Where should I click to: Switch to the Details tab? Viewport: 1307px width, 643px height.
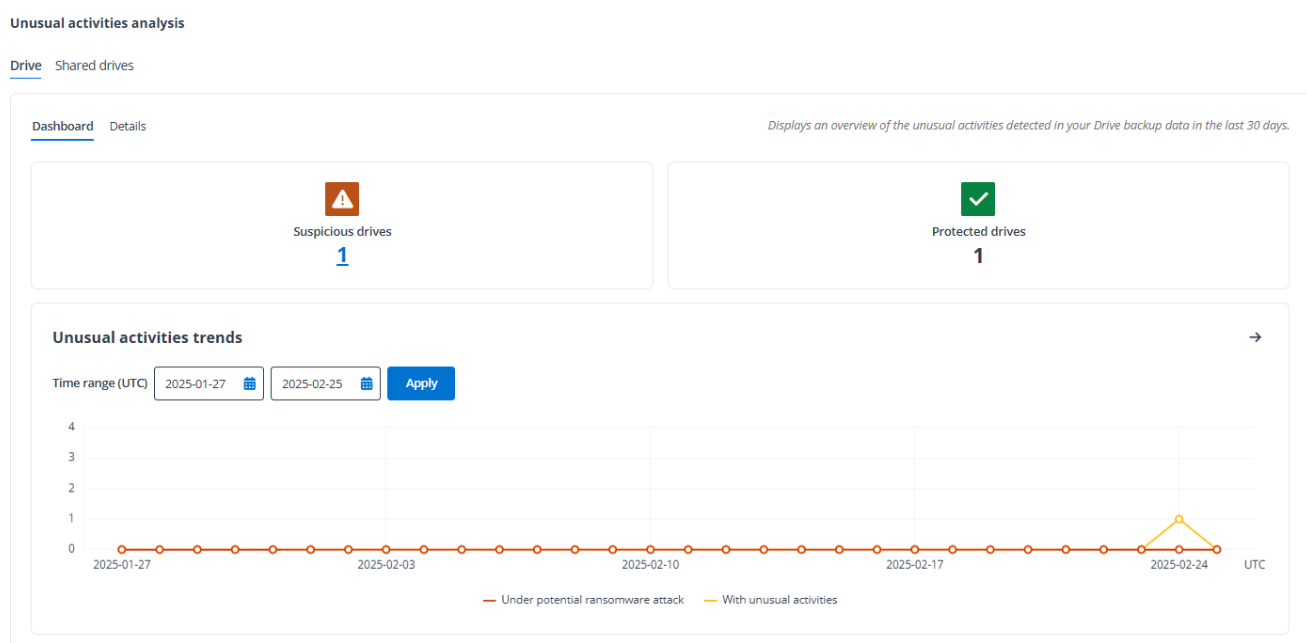(x=127, y=126)
